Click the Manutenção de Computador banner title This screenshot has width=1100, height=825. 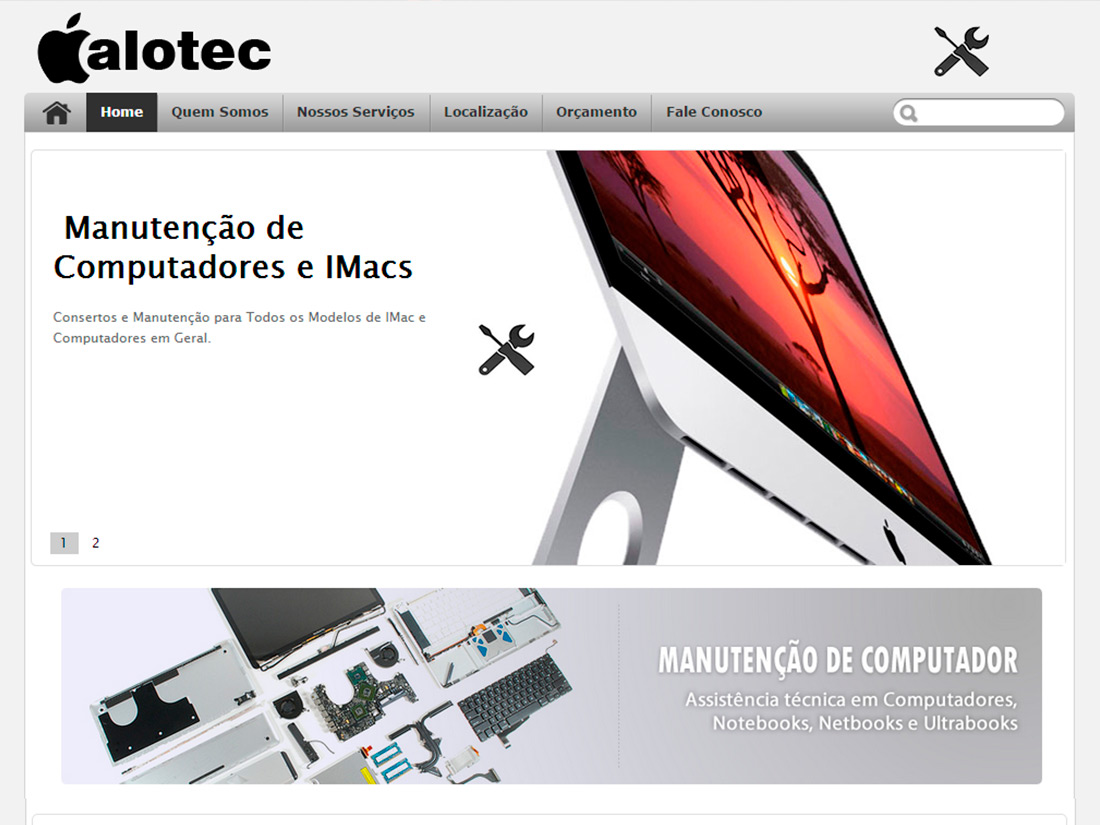pos(838,660)
